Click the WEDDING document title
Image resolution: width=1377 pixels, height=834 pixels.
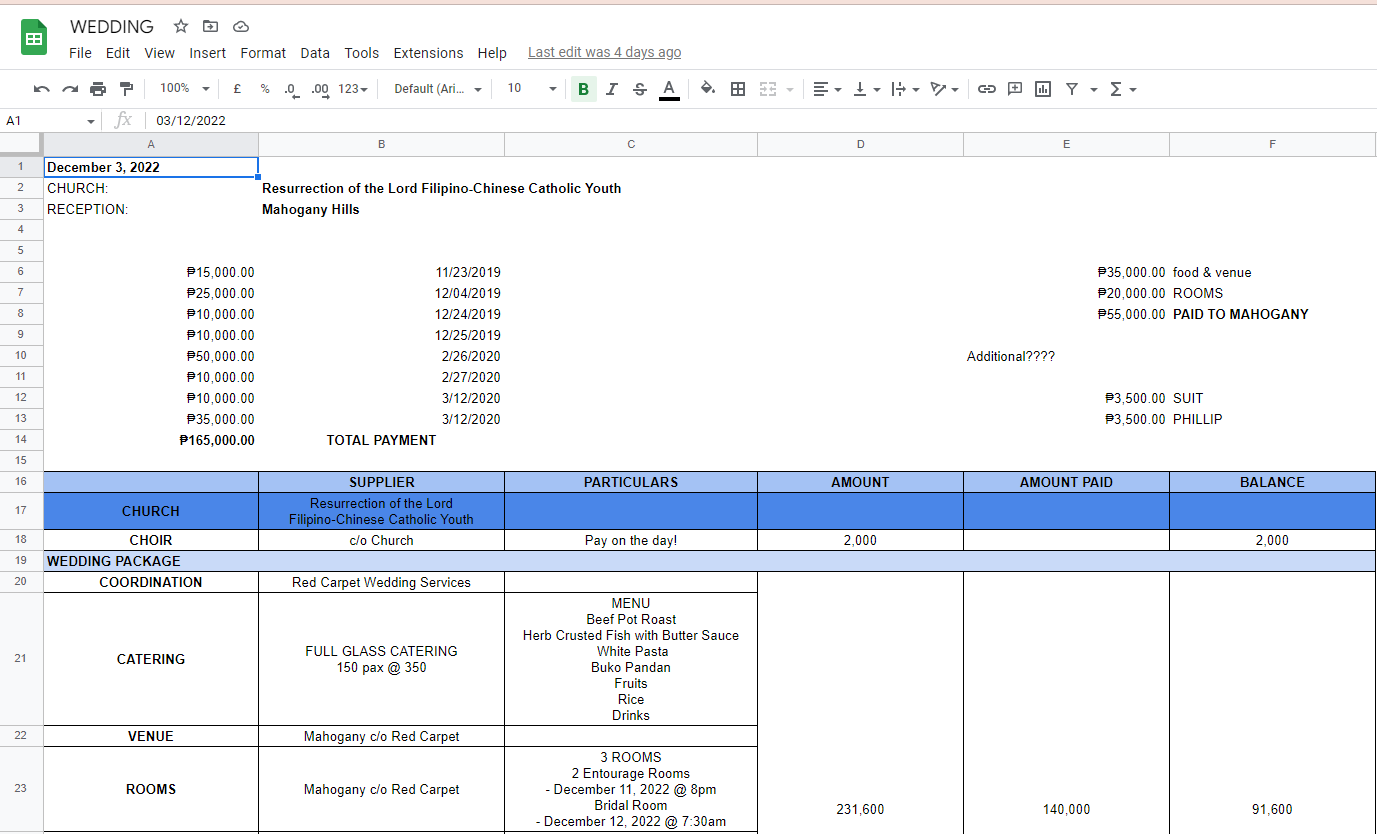(x=112, y=26)
